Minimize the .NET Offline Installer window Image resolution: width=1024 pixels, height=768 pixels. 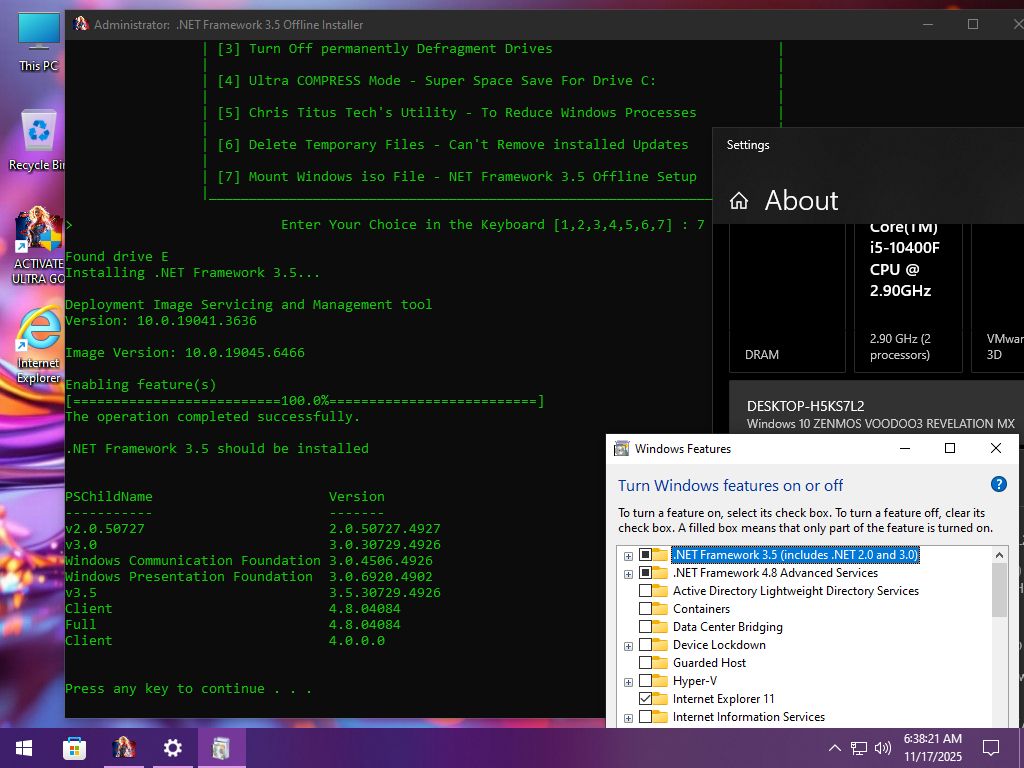[x=928, y=24]
